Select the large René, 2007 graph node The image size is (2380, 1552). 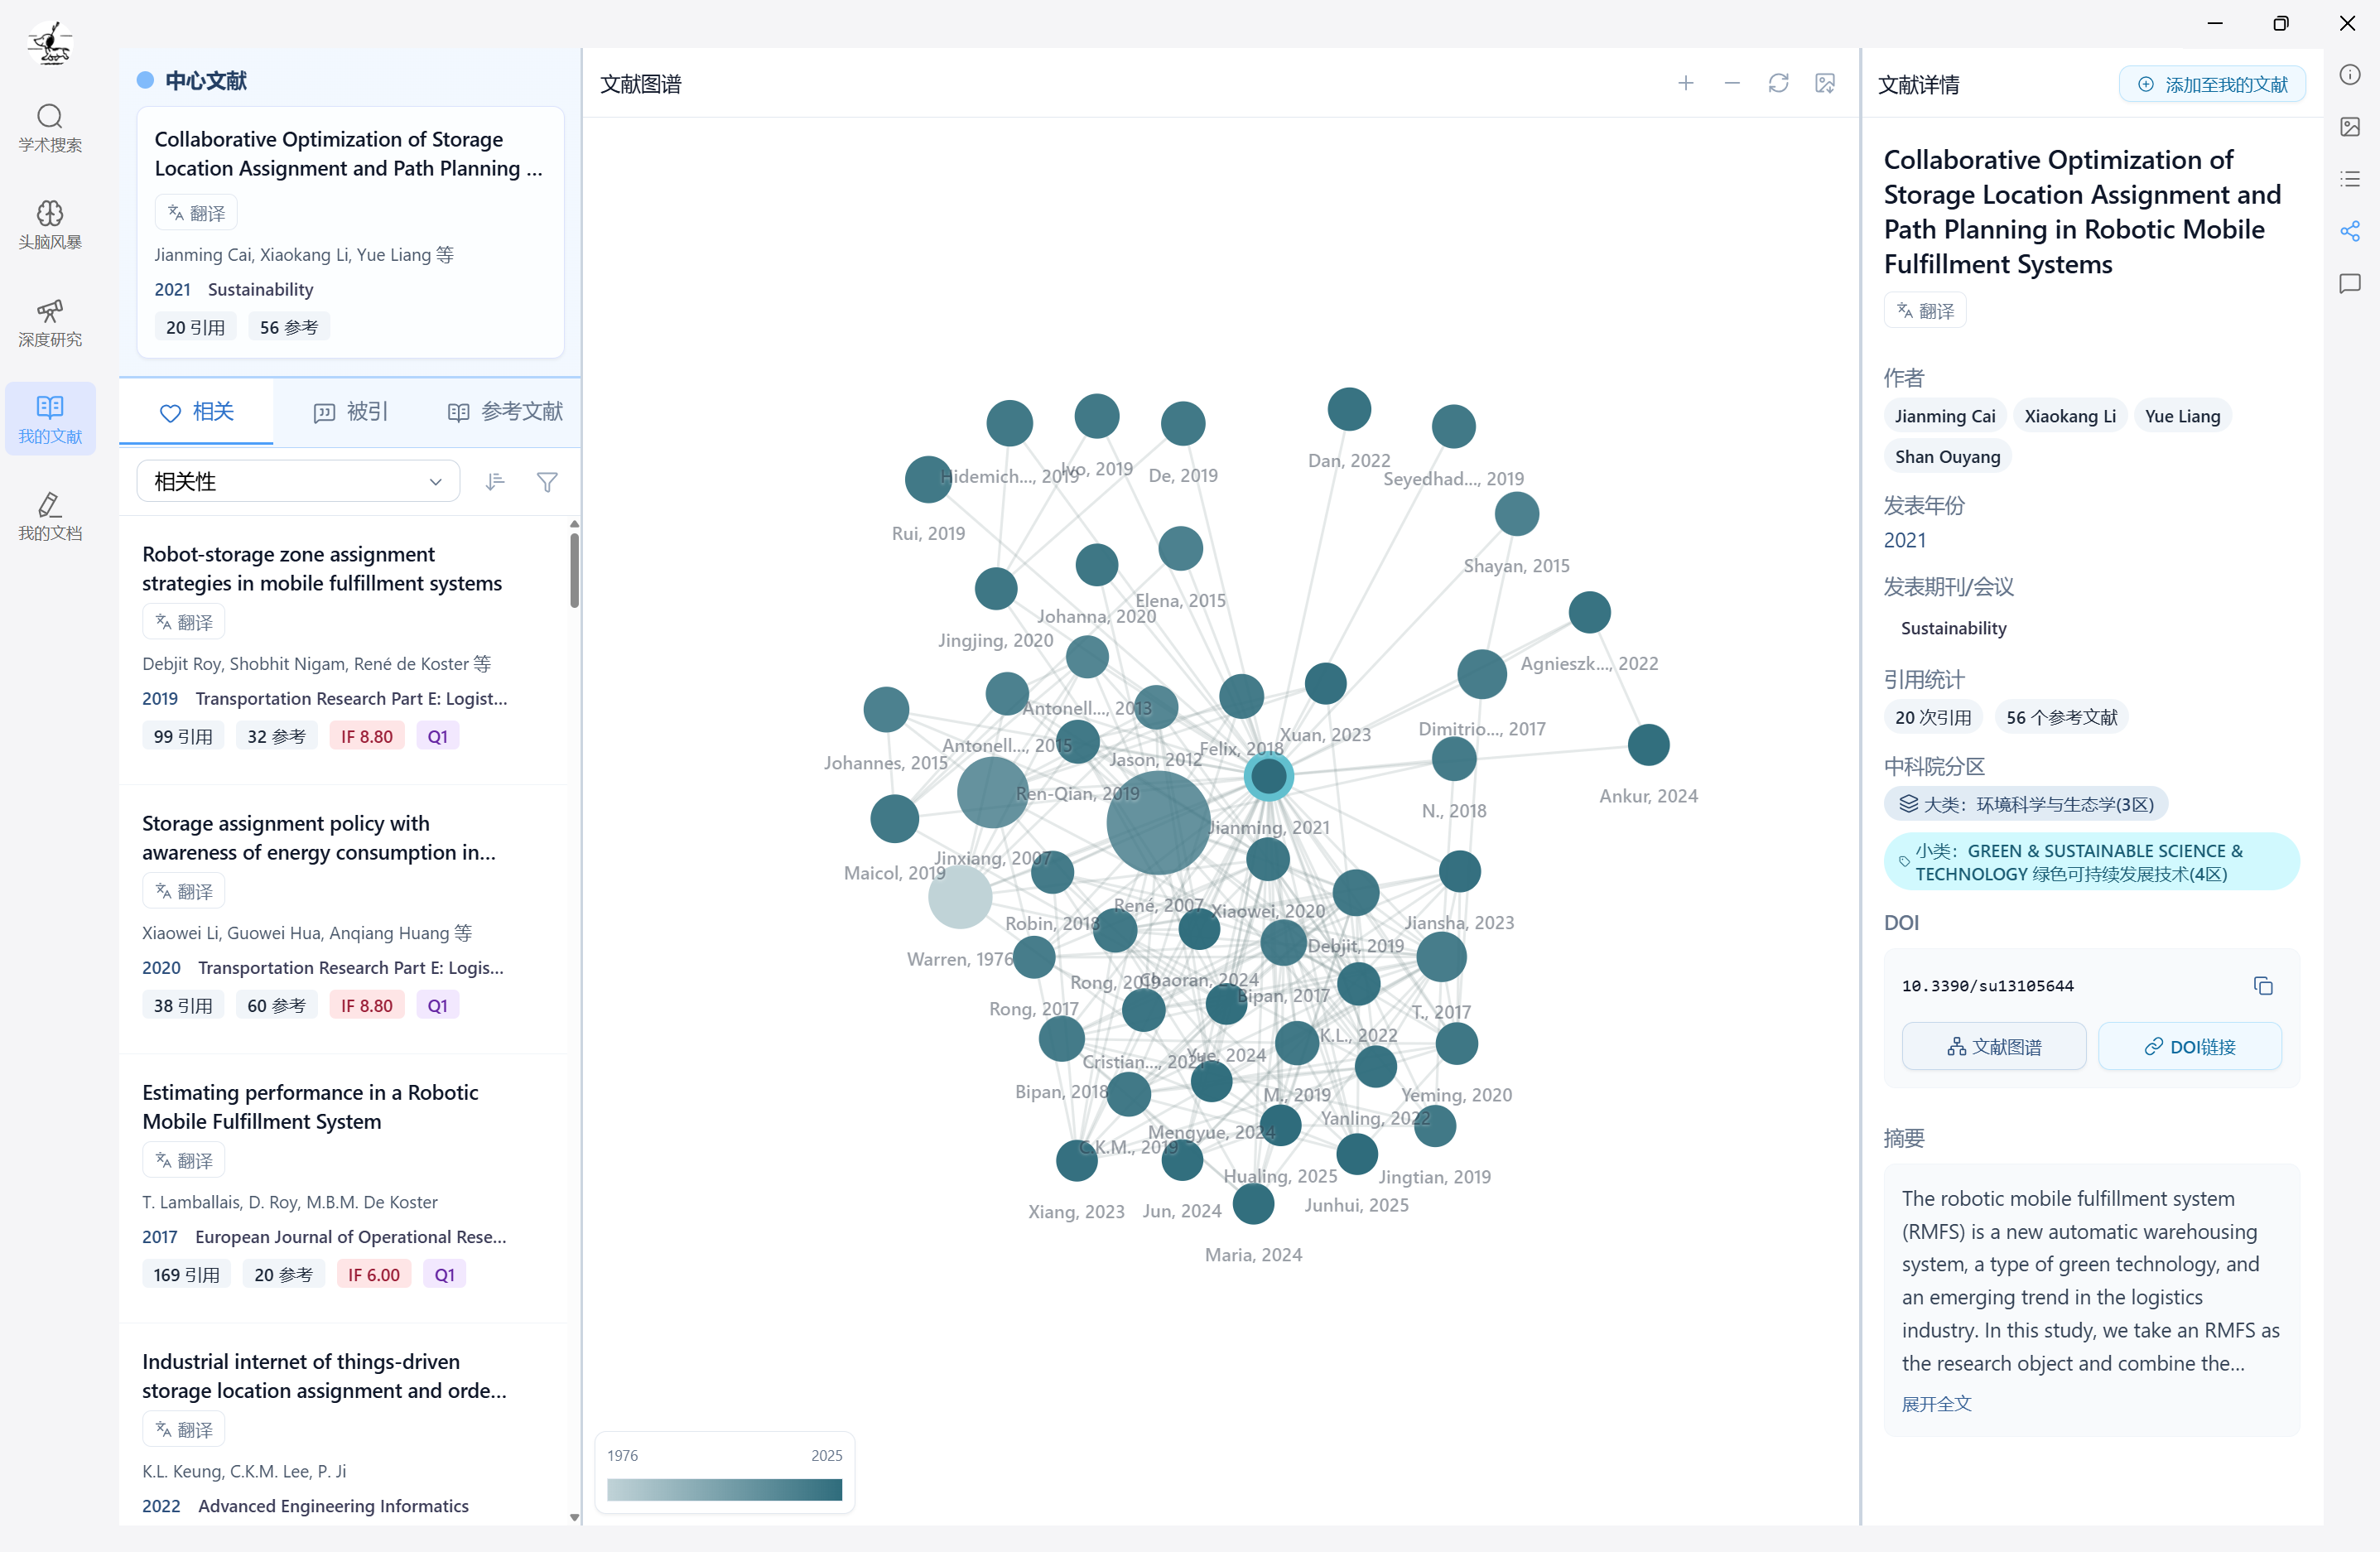pyautogui.click(x=1158, y=823)
